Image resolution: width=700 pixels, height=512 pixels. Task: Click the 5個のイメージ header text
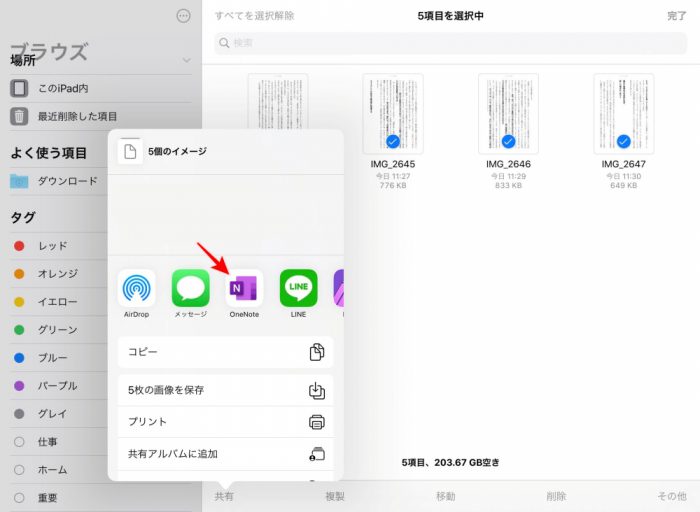(x=177, y=152)
